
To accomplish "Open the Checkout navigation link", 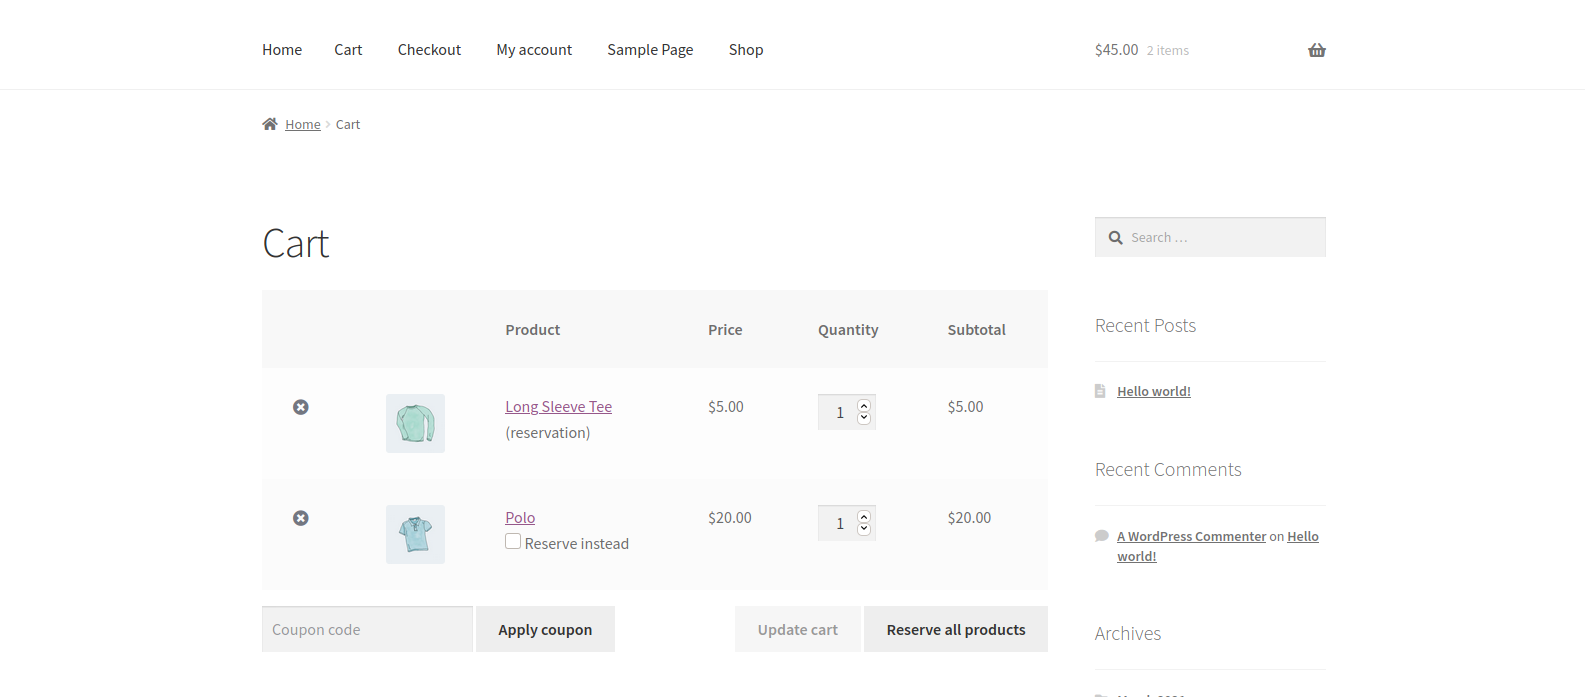I will click(x=429, y=50).
